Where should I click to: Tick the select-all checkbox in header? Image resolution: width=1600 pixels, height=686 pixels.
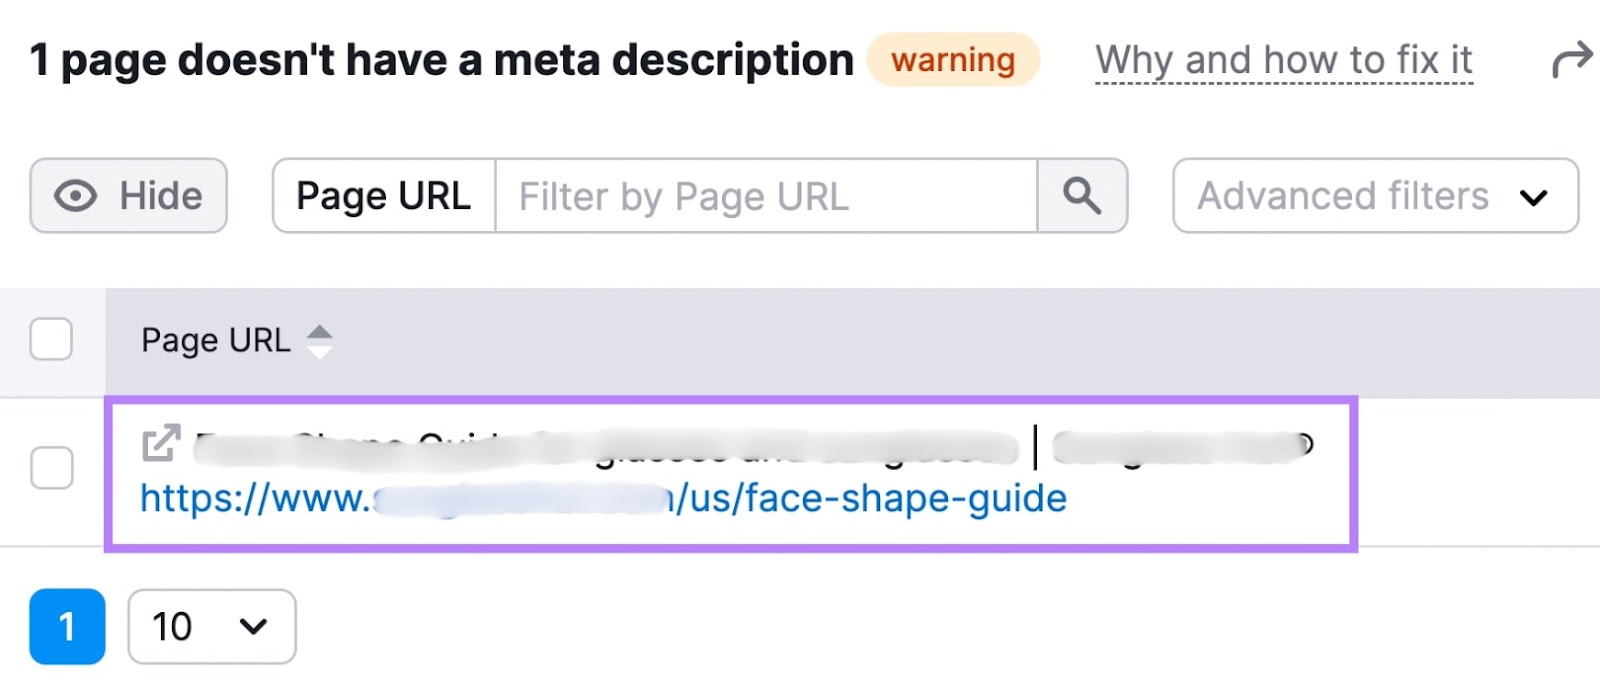[51, 340]
